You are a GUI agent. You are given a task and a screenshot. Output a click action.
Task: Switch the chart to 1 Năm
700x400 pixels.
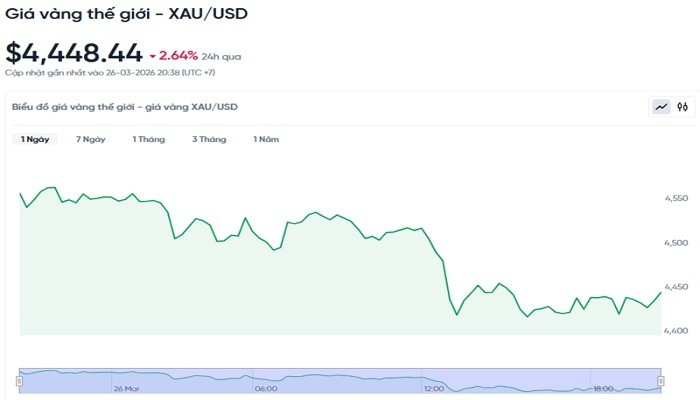pyautogui.click(x=265, y=139)
